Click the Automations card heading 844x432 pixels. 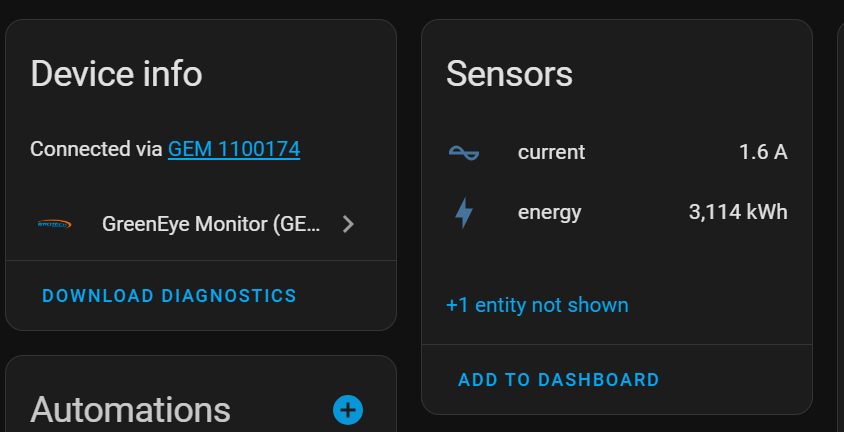[130, 410]
